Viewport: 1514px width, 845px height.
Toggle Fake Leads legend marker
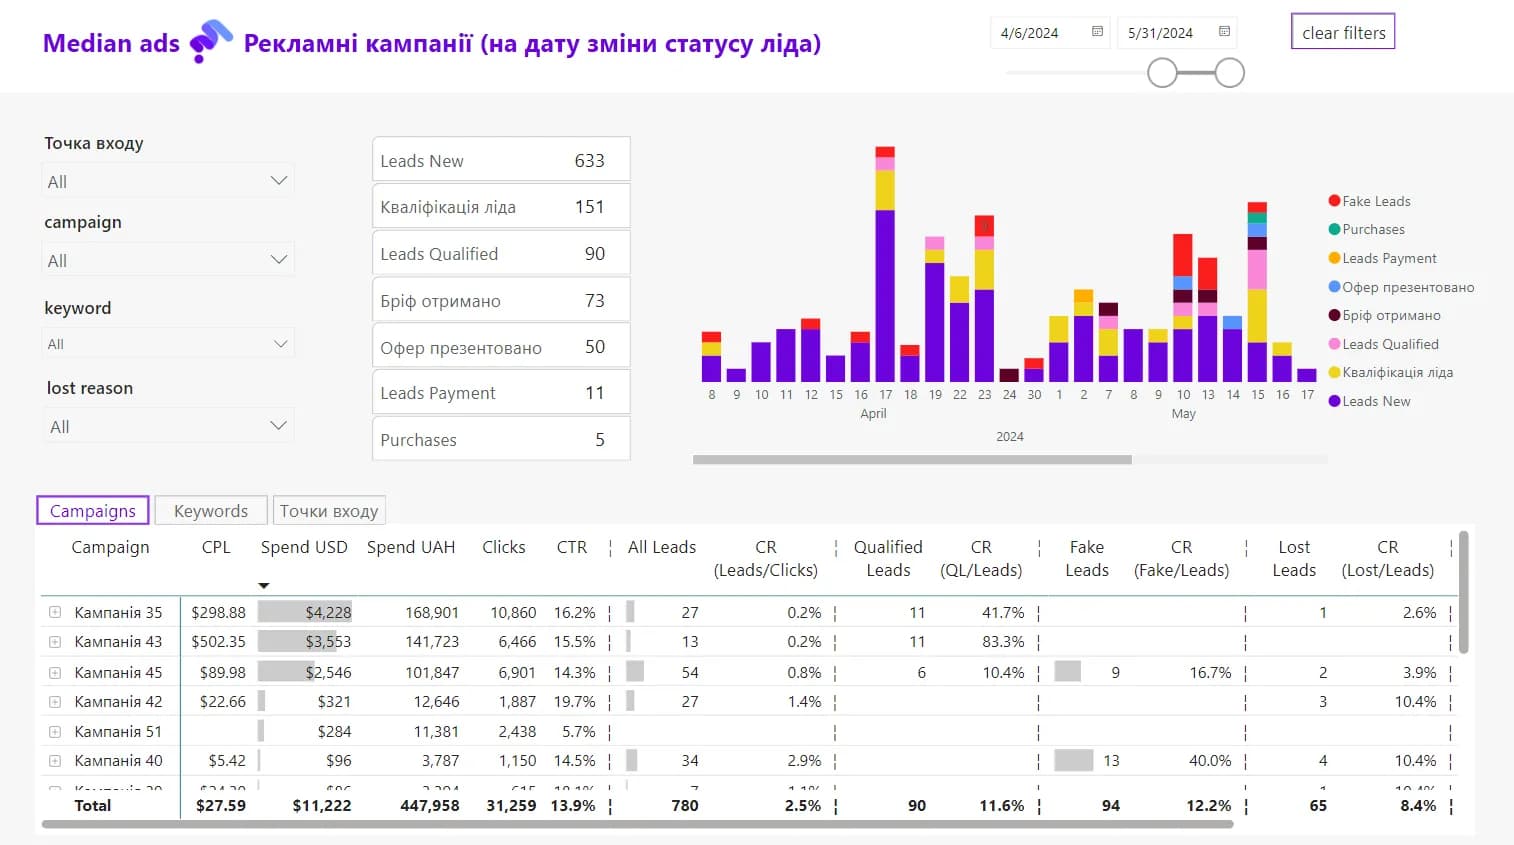1334,201
